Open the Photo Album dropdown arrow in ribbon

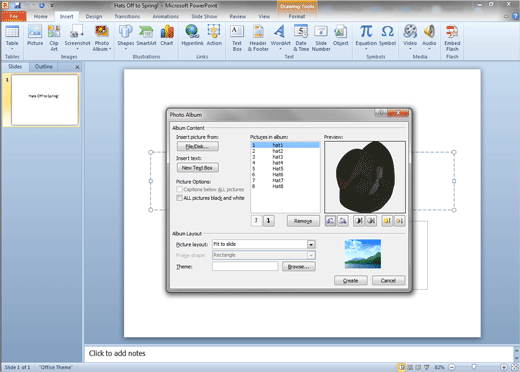(110, 49)
